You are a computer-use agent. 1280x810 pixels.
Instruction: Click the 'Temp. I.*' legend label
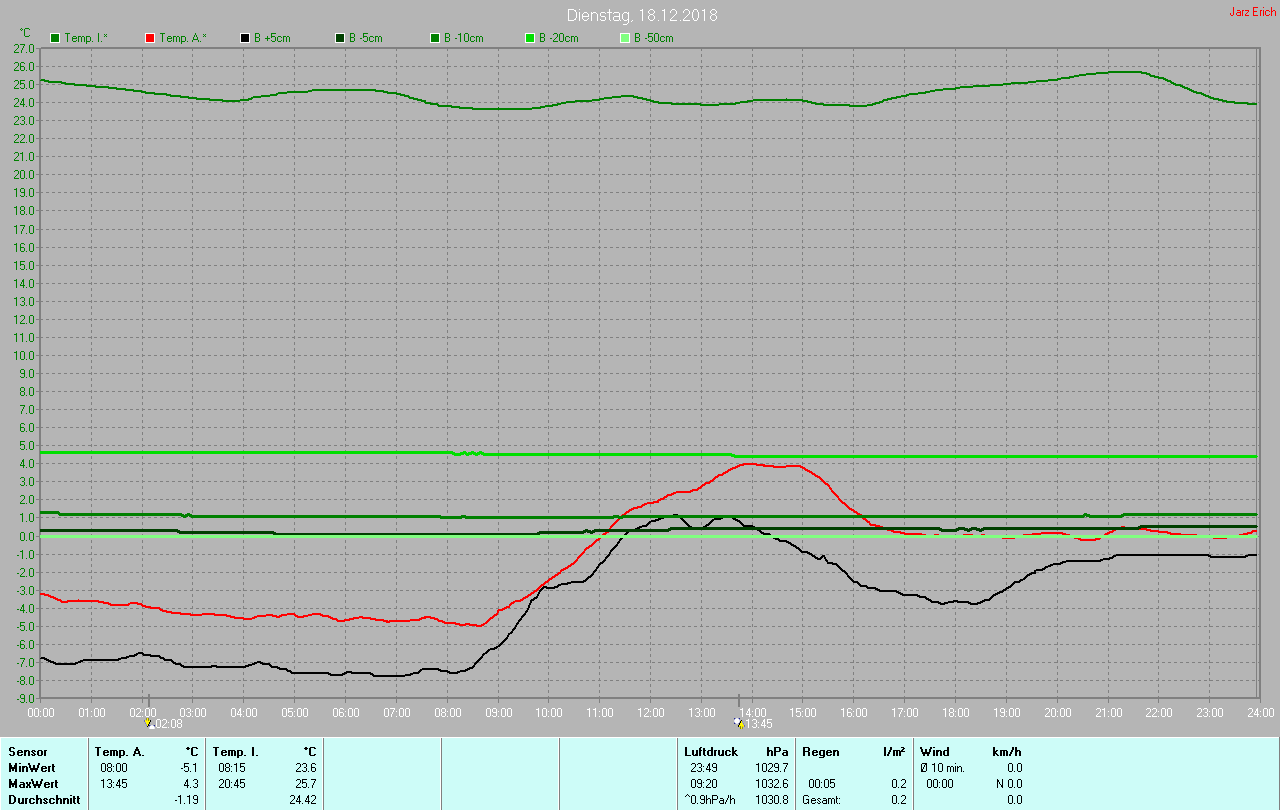pyautogui.click(x=87, y=38)
